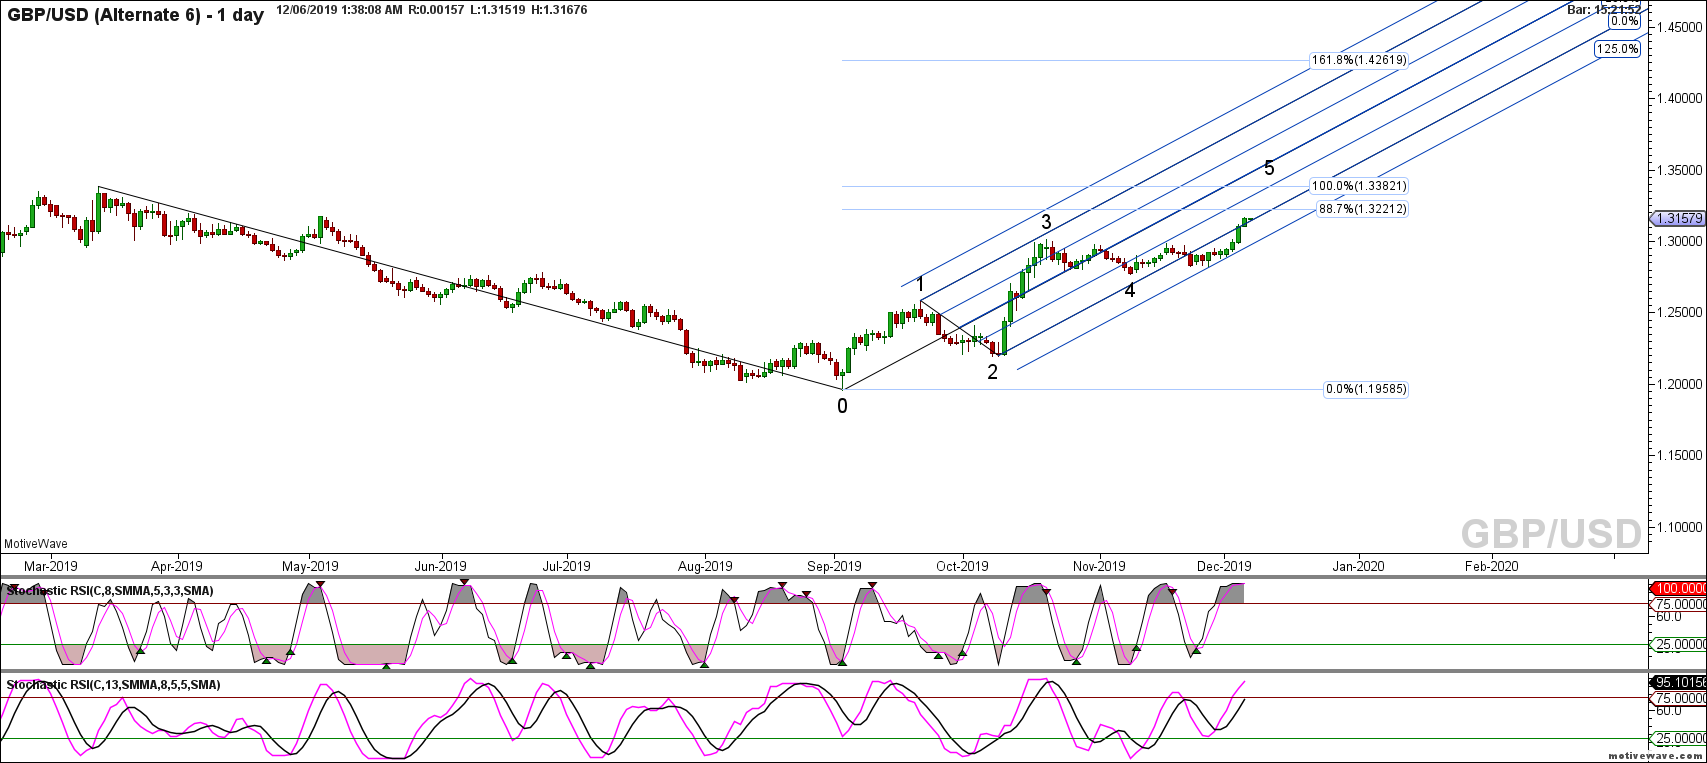The height and width of the screenshot is (763, 1707).
Task: Select Elliott wave label 1
Action: [x=920, y=284]
